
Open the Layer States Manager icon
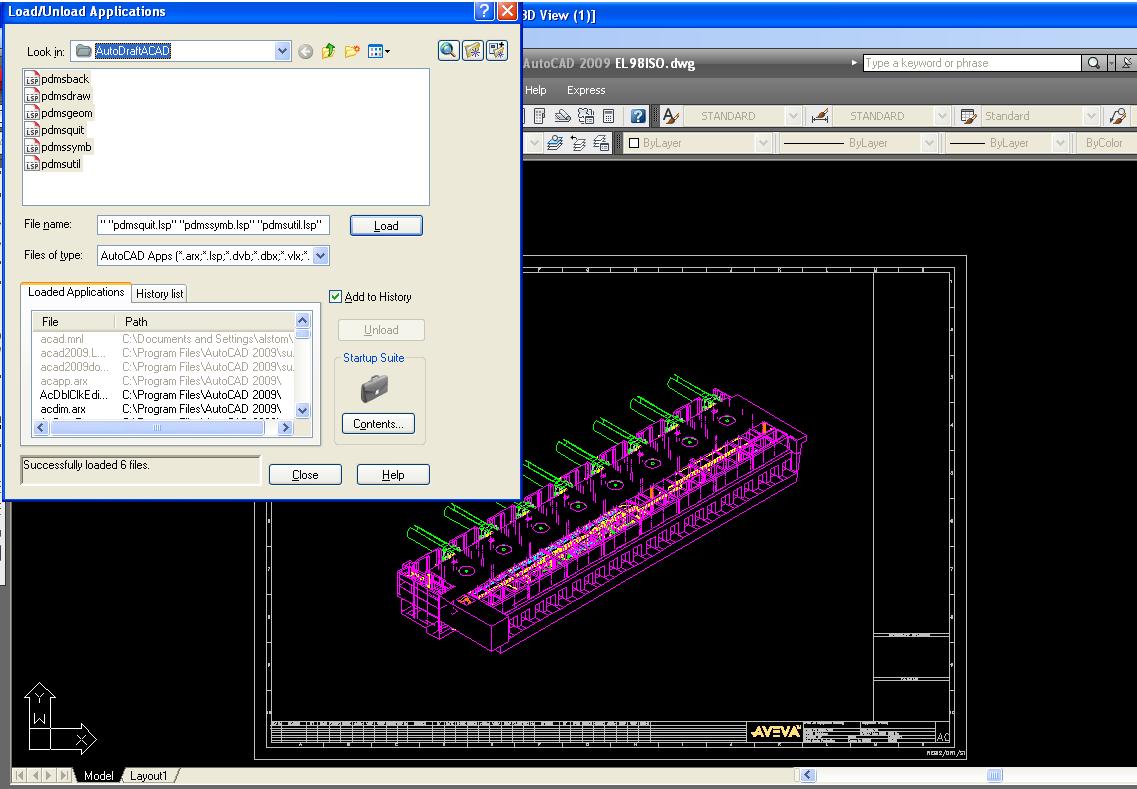click(601, 143)
